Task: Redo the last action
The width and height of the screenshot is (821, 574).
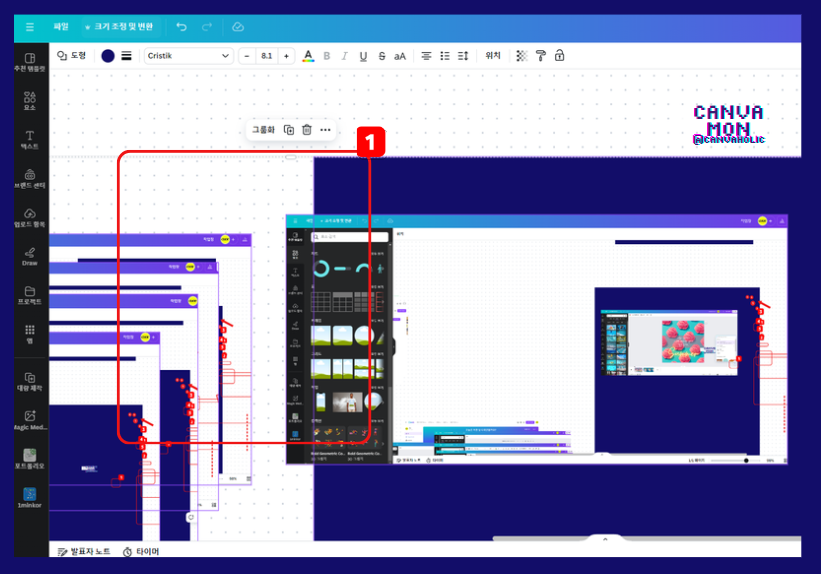Action: [x=207, y=27]
